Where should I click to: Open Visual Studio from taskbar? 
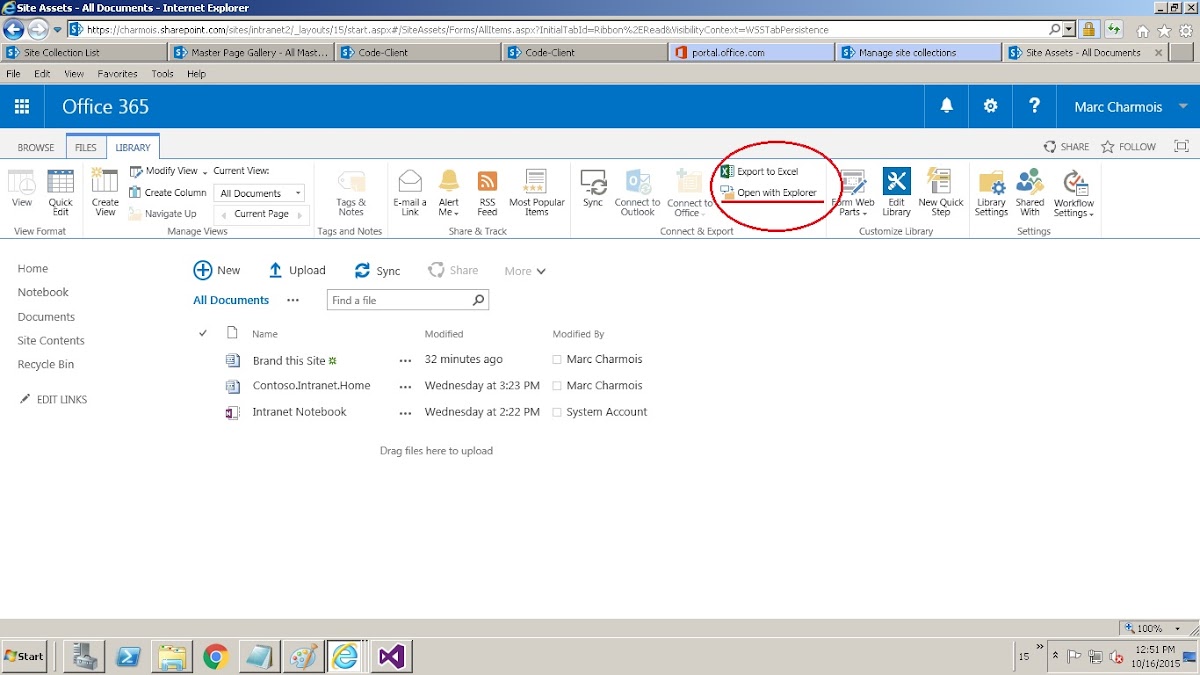(x=391, y=656)
